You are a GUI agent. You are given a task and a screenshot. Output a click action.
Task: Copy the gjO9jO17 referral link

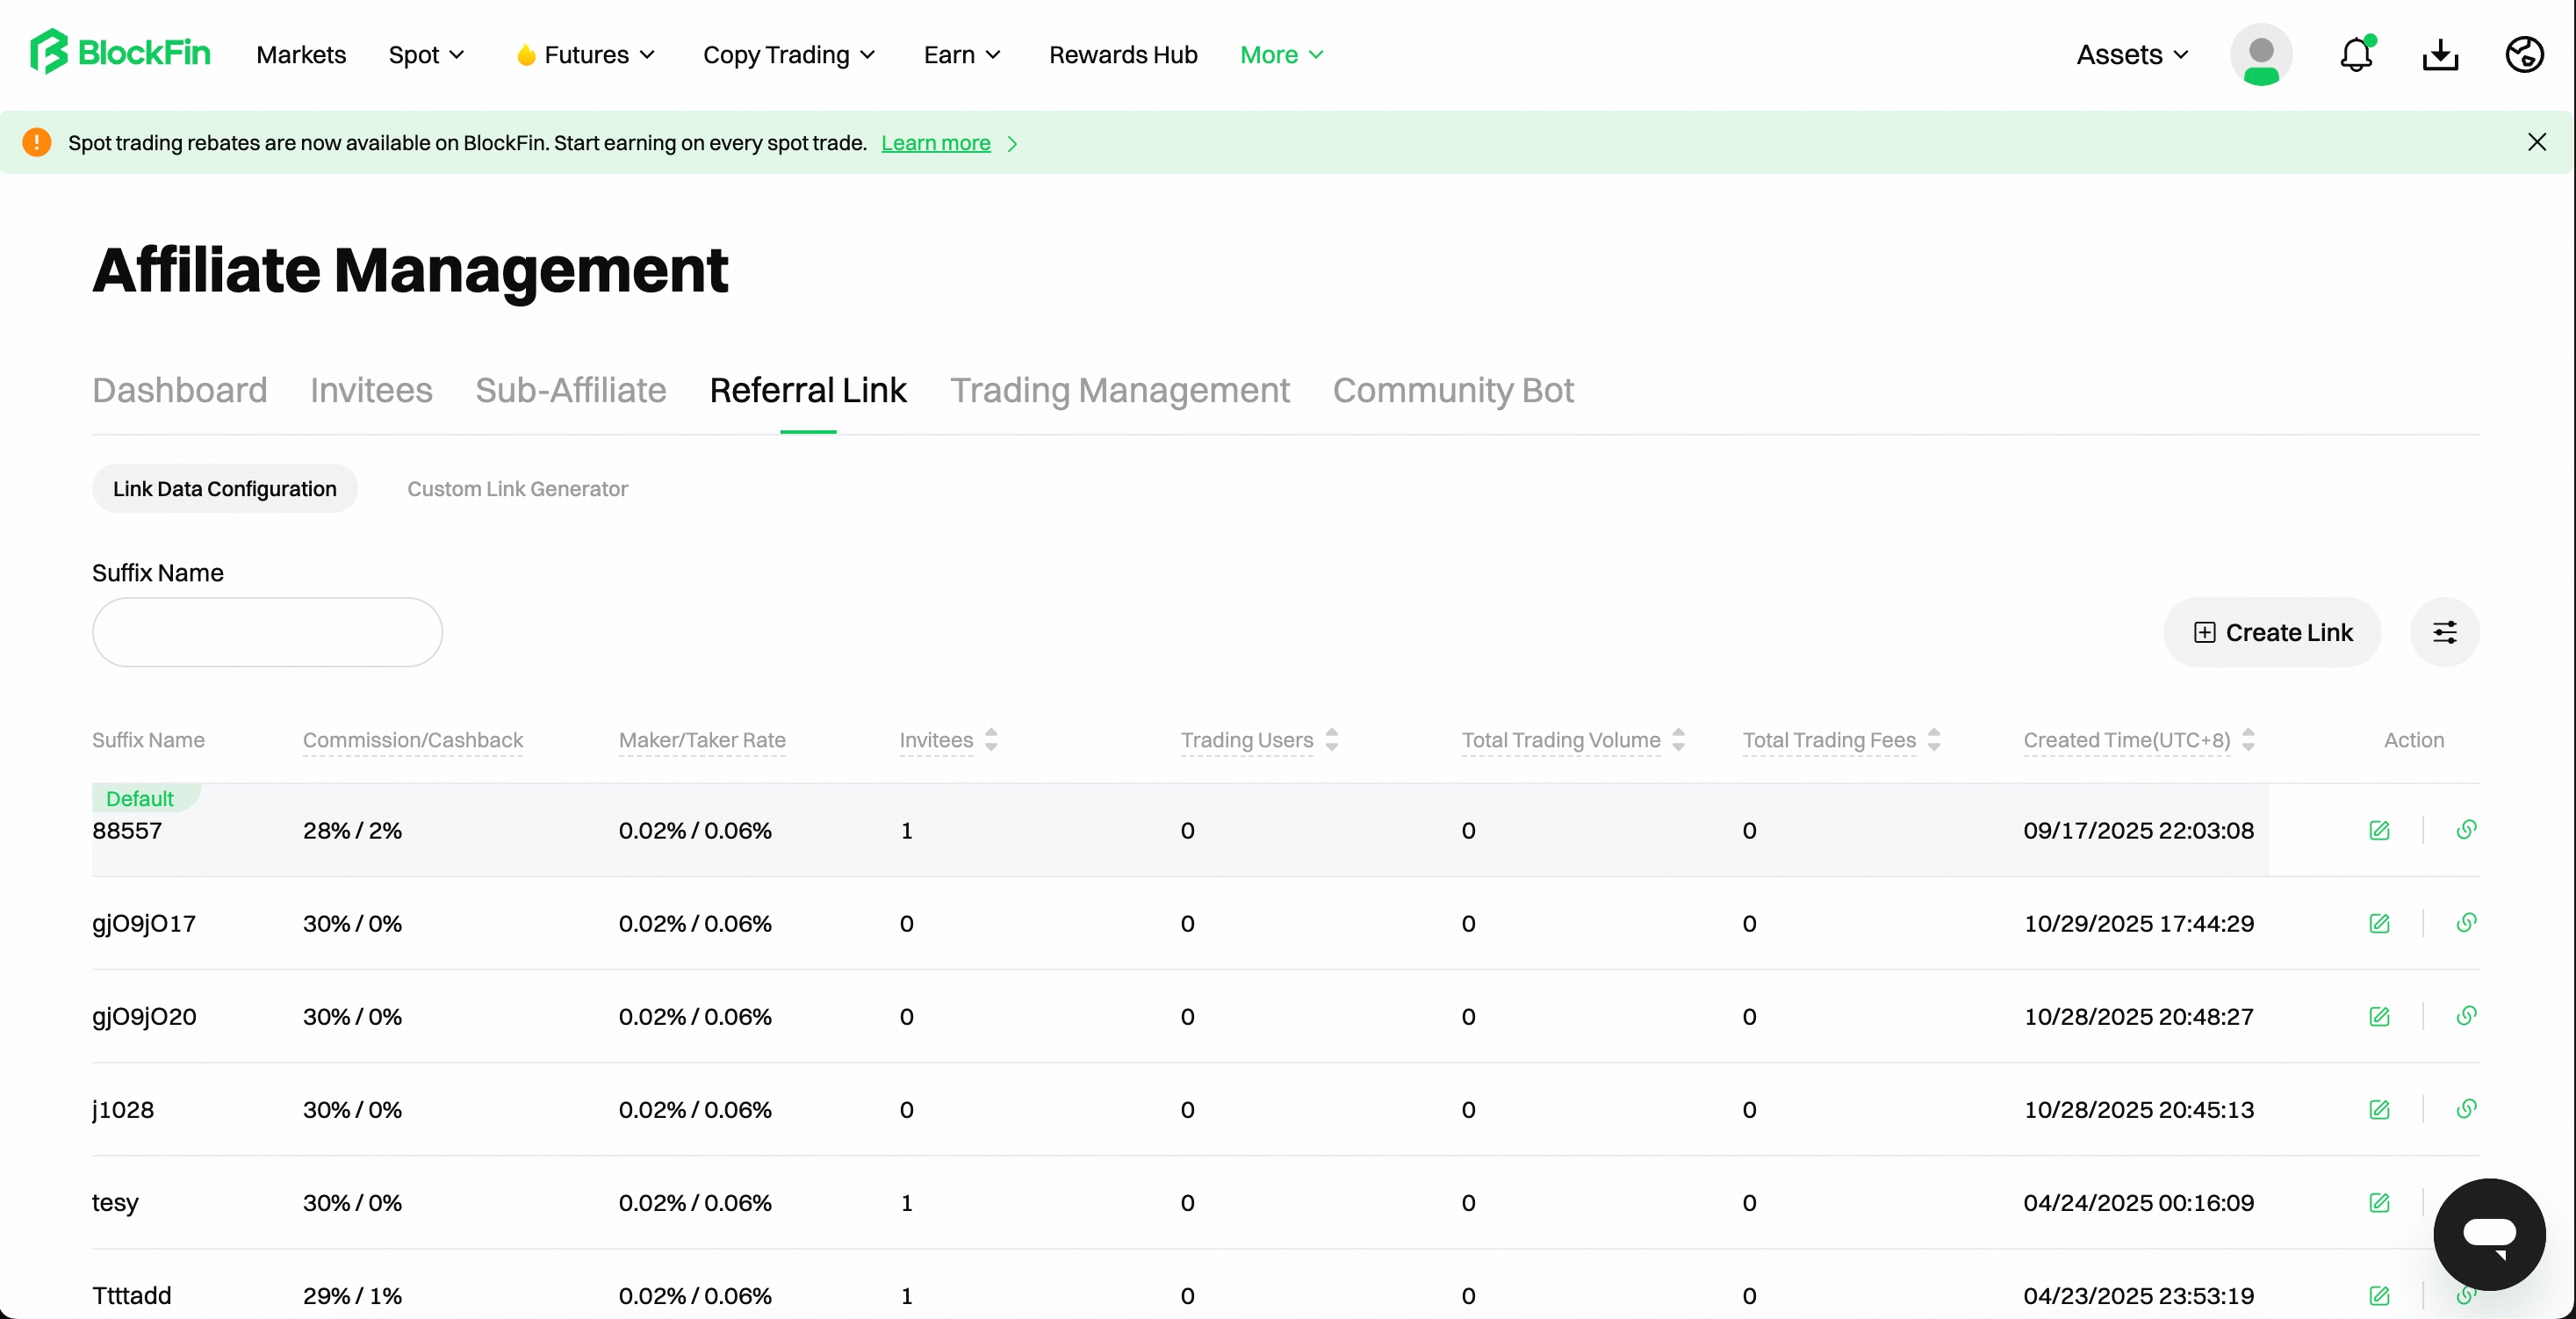[x=2466, y=923]
